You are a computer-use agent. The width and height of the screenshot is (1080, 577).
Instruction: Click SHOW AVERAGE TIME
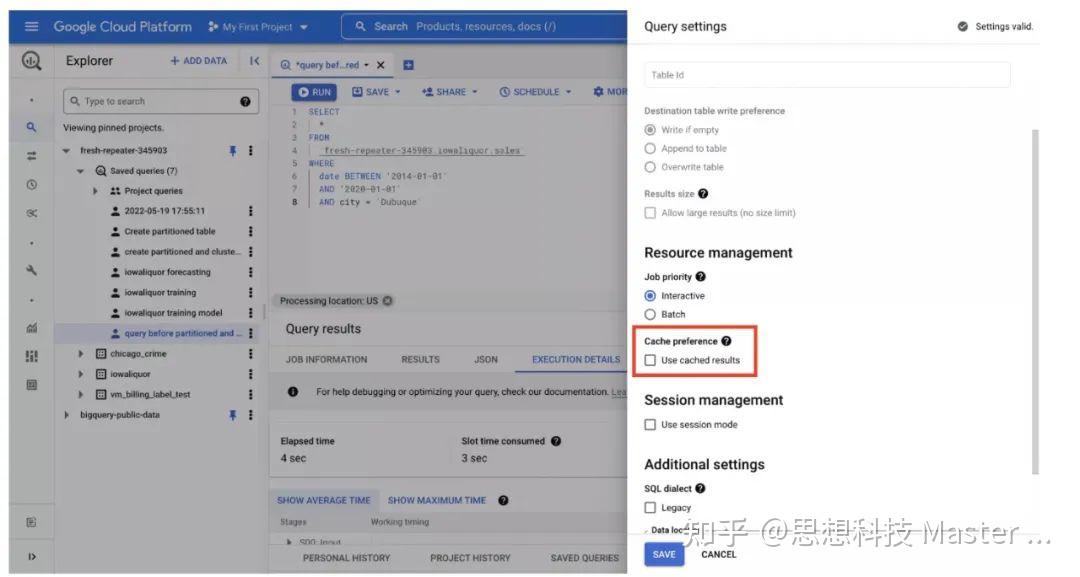[324, 500]
